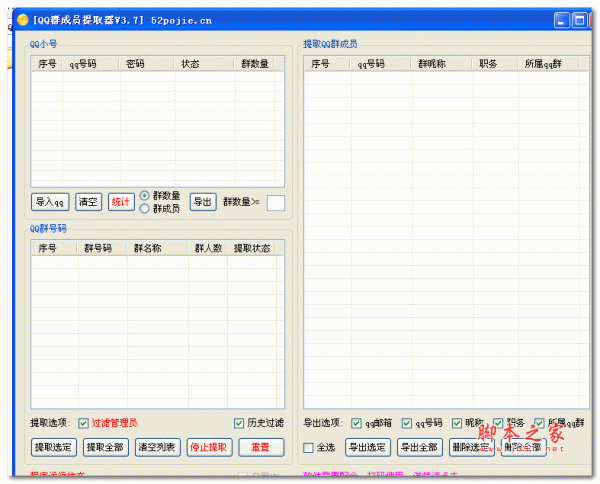This screenshot has width=600, height=484.
Task: Click 序号 column header in QQ群号码 table
Action: pos(54,248)
